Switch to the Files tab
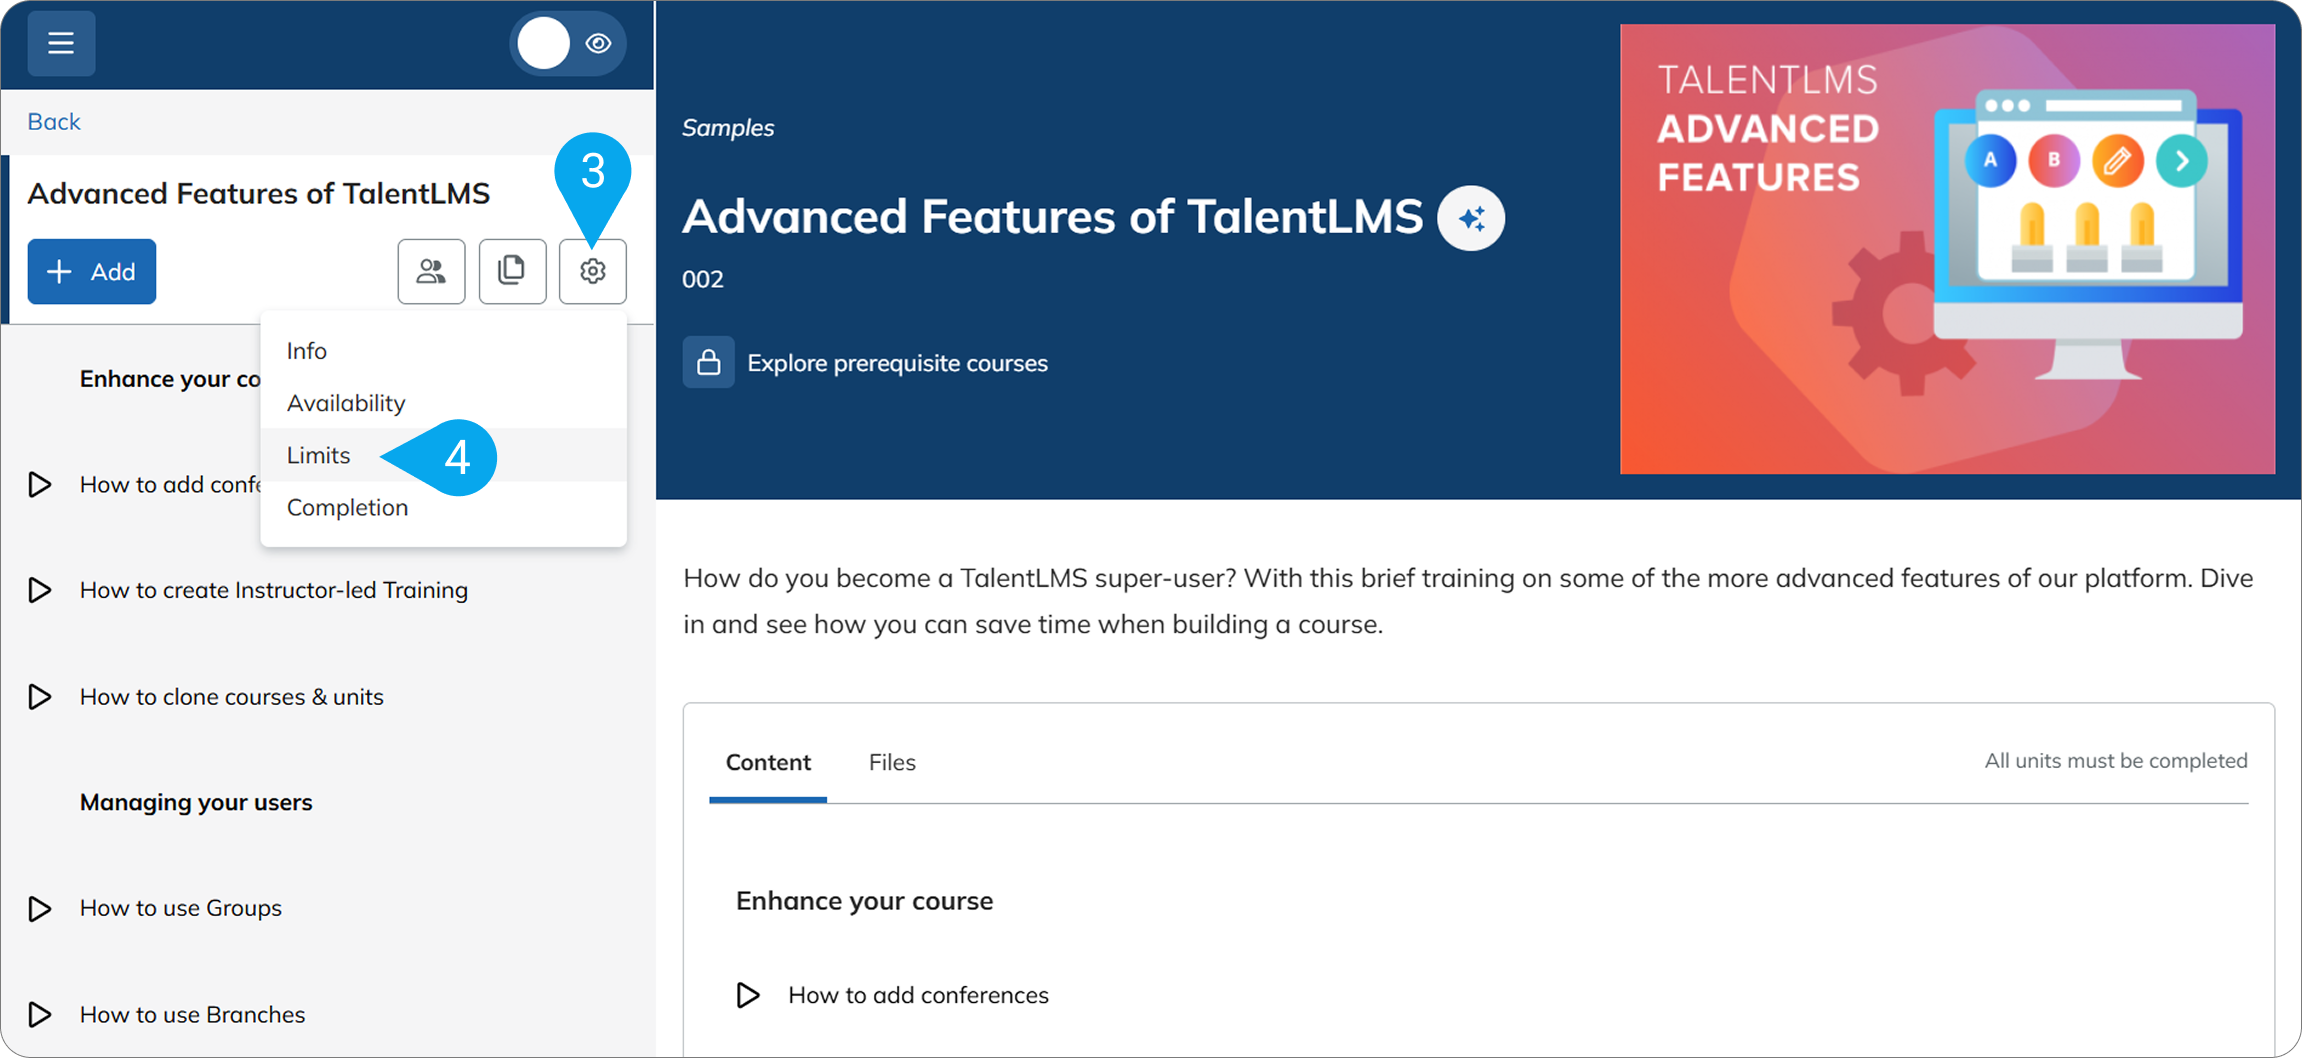Screen dimensions: 2302x1058 892,763
